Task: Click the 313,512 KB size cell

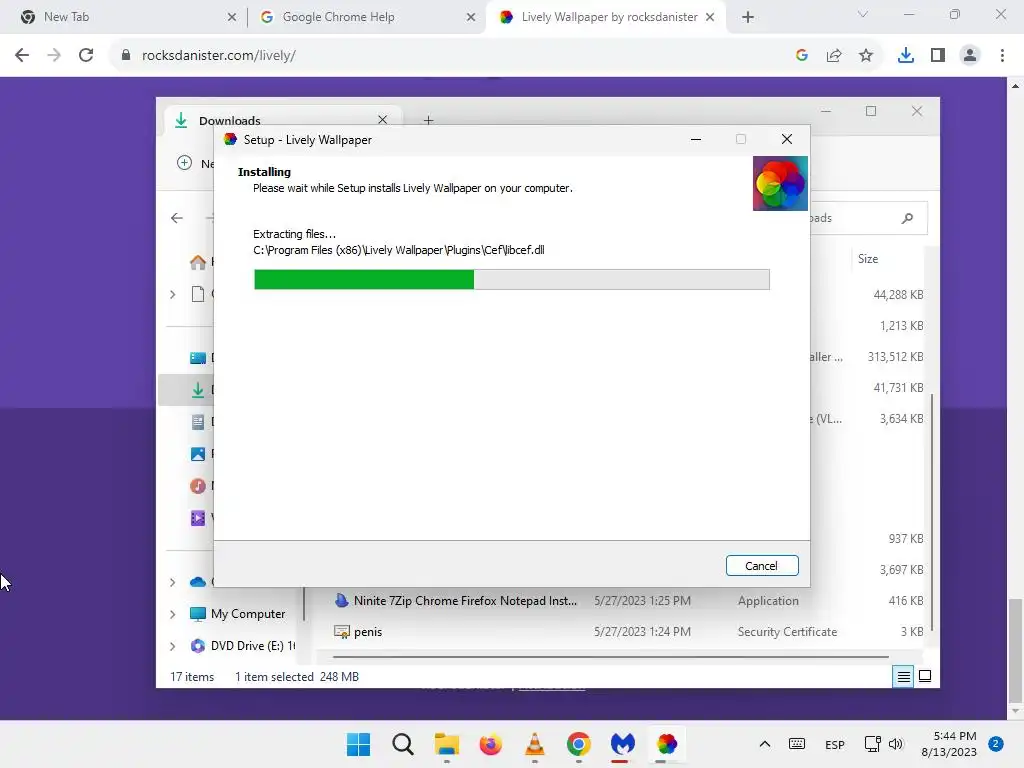Action: coord(895,357)
